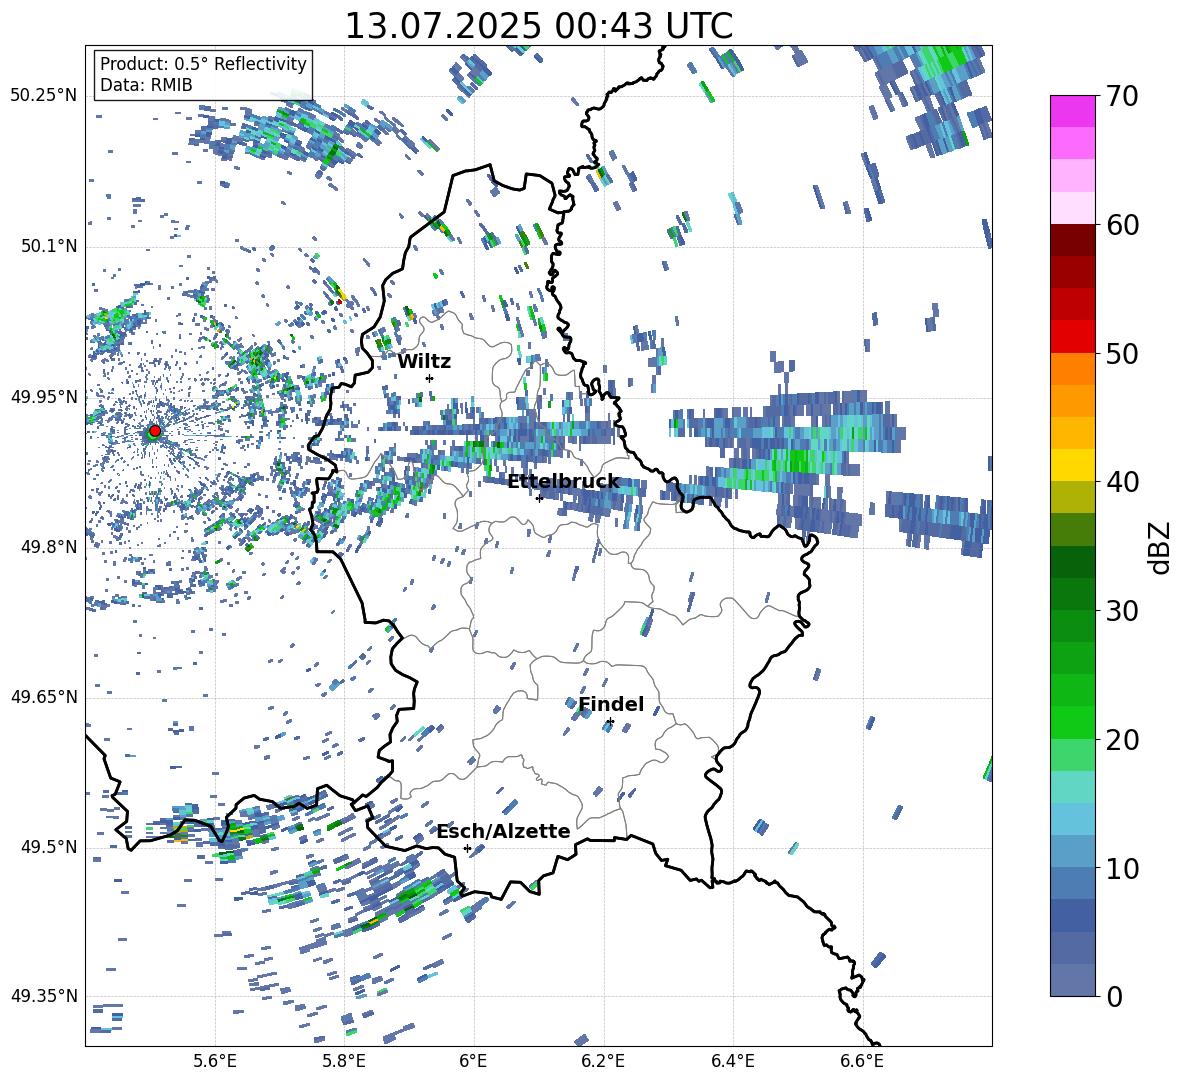This screenshot has width=1184, height=1081.
Task: Click the timestamp title 13.07.2025 00:43 UTC
Action: click(x=538, y=26)
